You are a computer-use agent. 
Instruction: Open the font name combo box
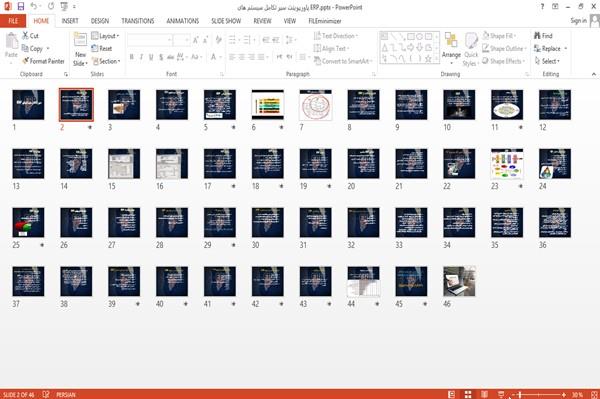(x=149, y=40)
